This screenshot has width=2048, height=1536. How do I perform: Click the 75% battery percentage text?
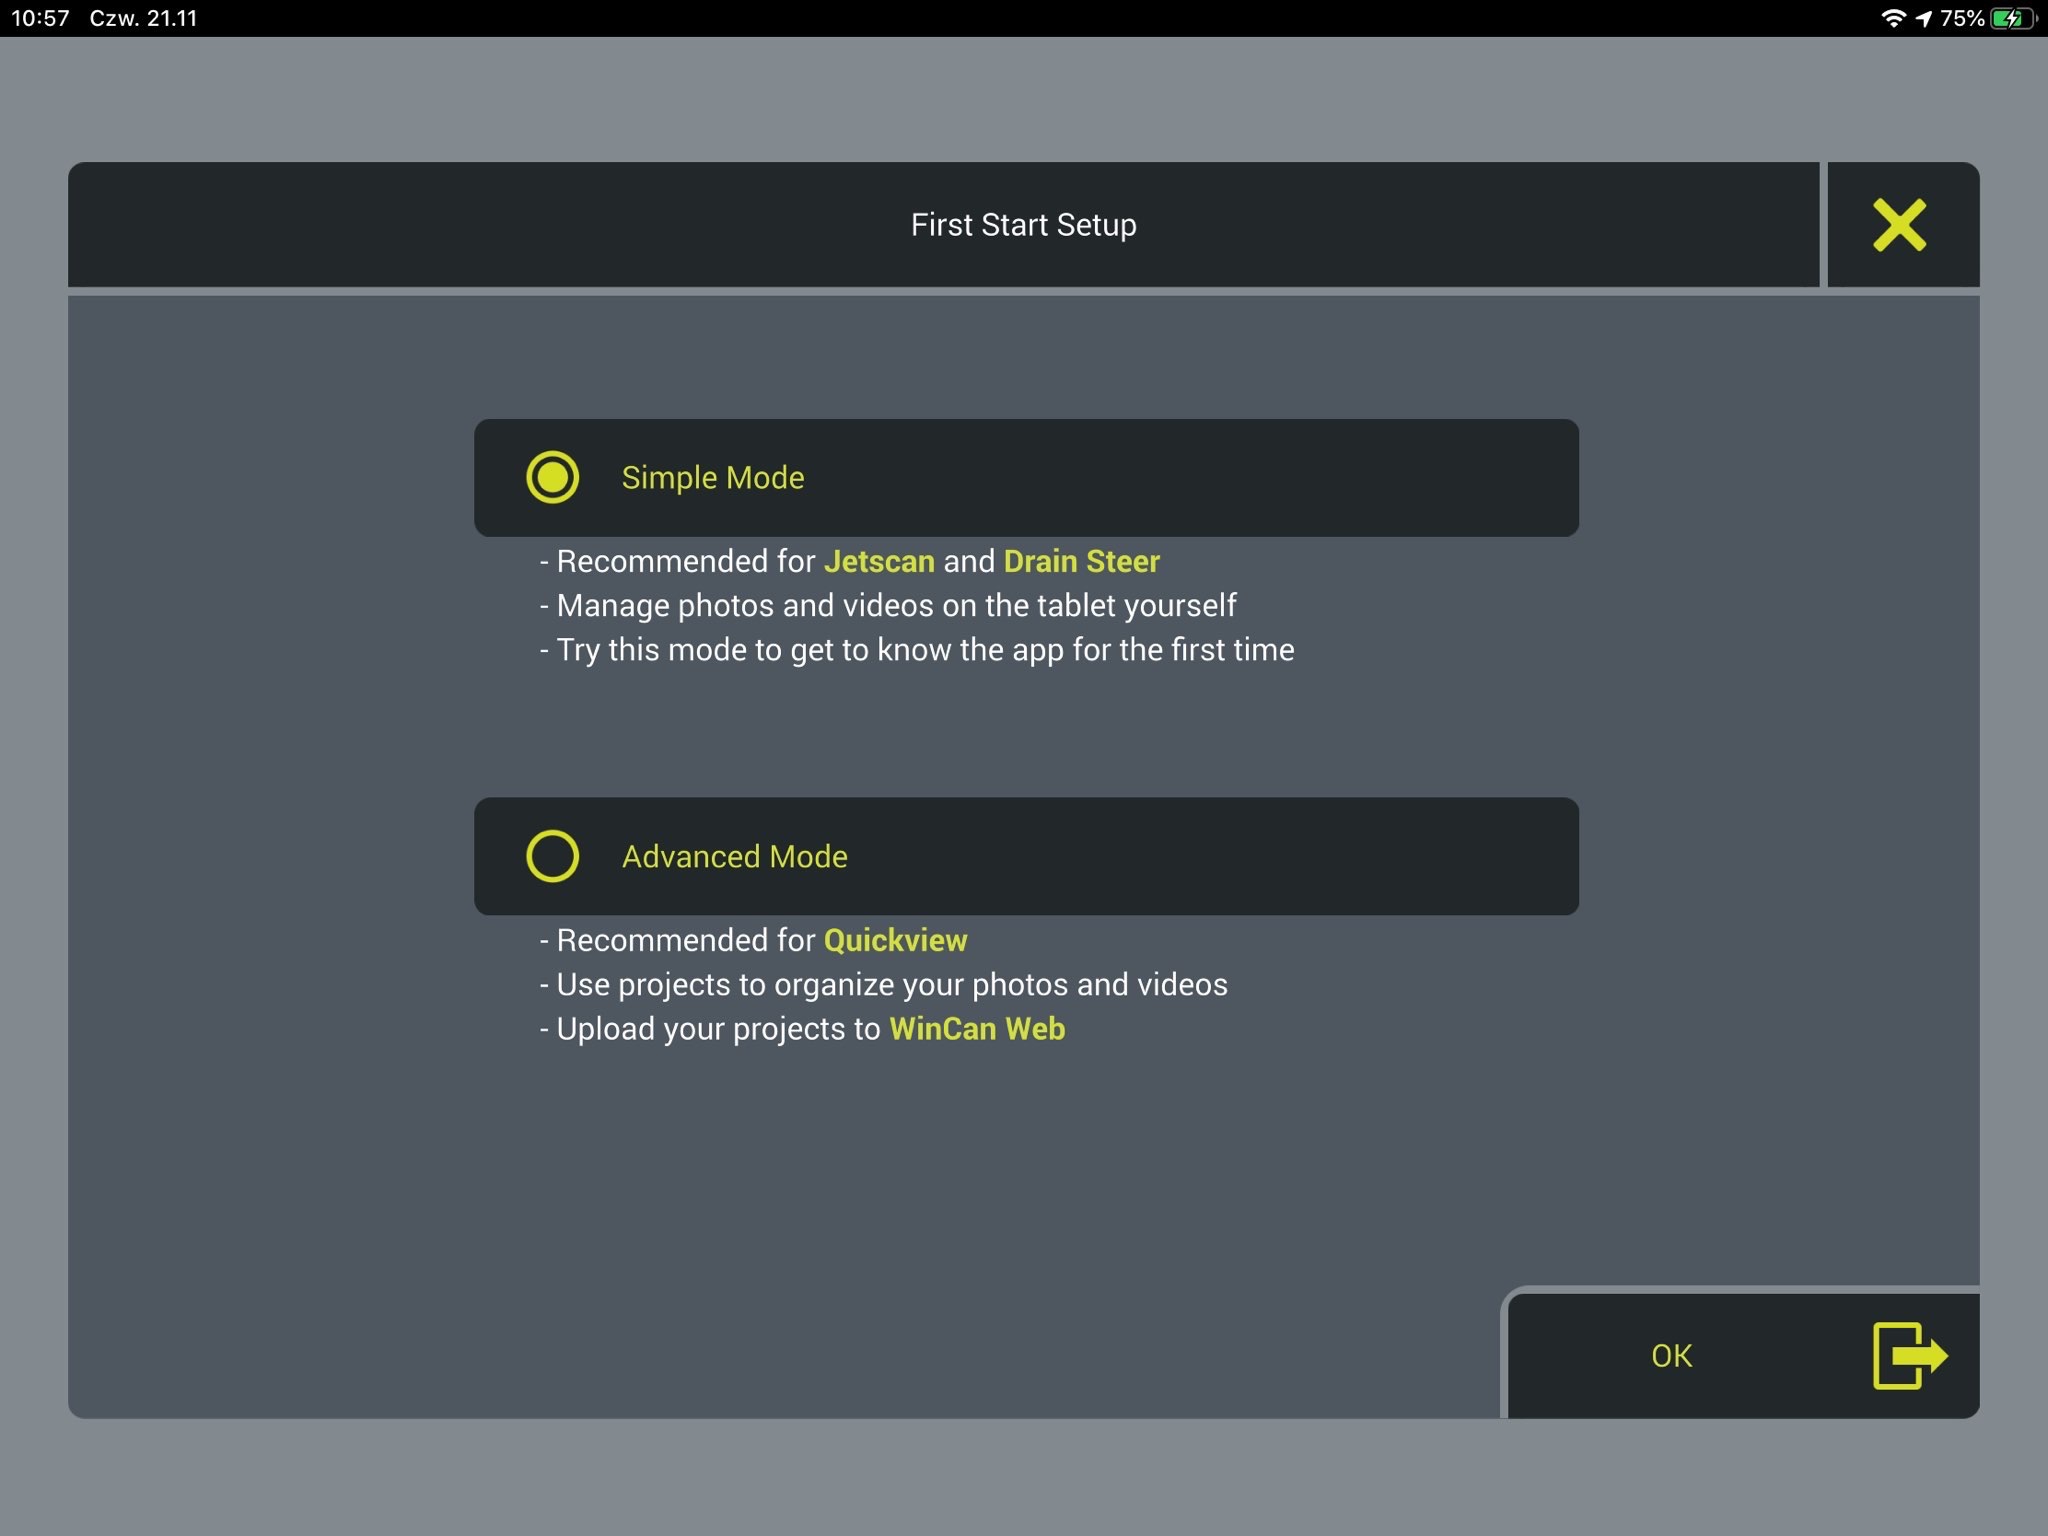[x=1962, y=18]
